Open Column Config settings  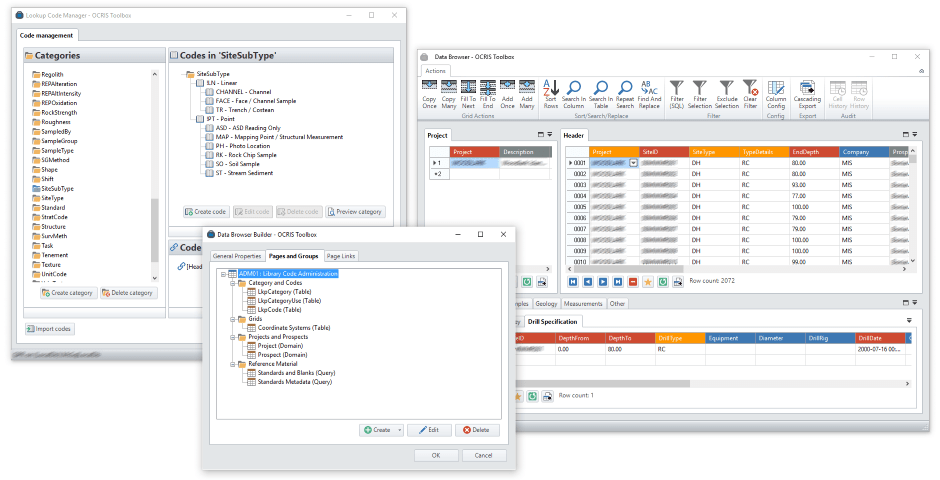(776, 93)
